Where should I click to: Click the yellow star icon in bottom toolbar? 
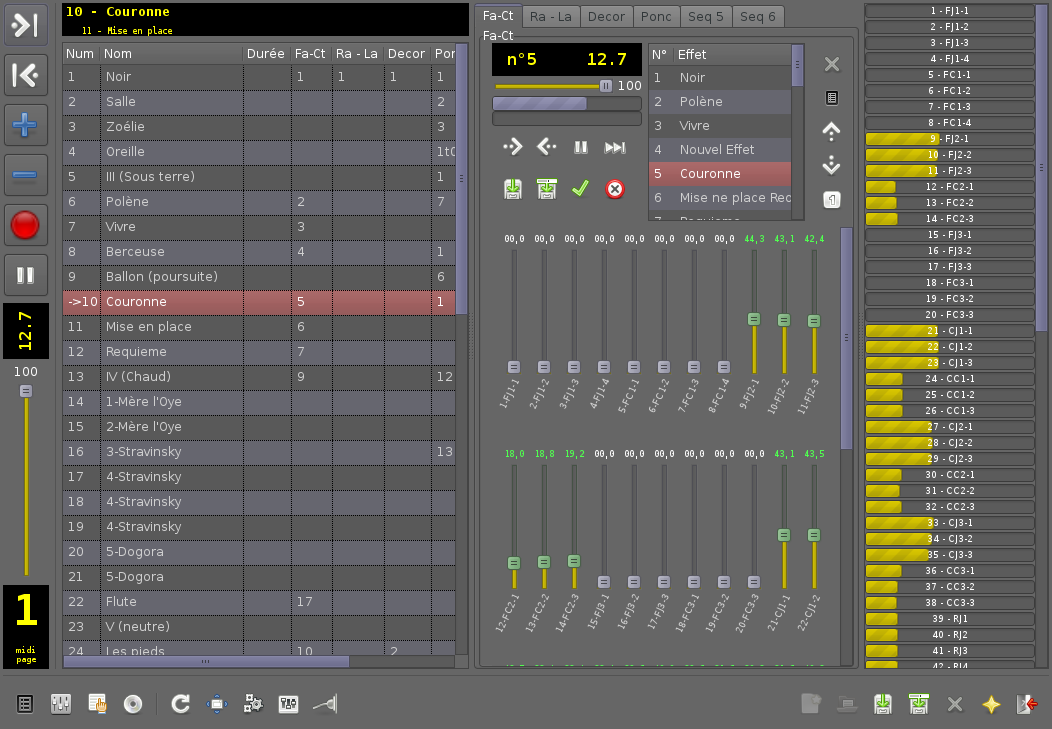click(990, 704)
